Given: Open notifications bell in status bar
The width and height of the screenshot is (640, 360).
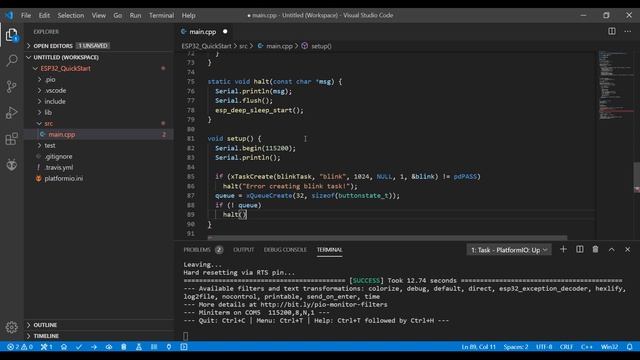Looking at the screenshot, I should [629, 347].
